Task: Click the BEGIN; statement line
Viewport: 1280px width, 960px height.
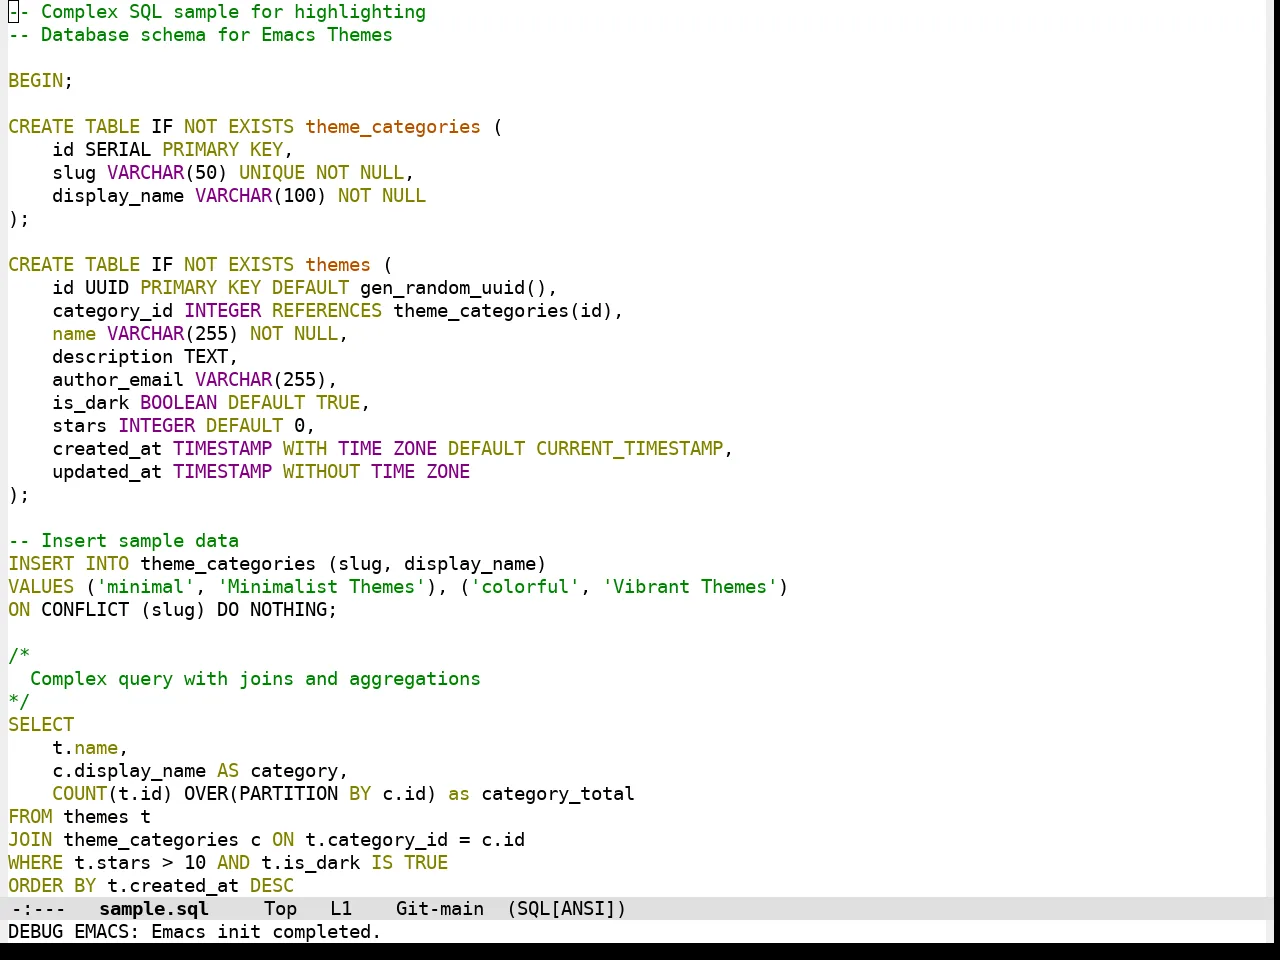Action: coord(41,81)
